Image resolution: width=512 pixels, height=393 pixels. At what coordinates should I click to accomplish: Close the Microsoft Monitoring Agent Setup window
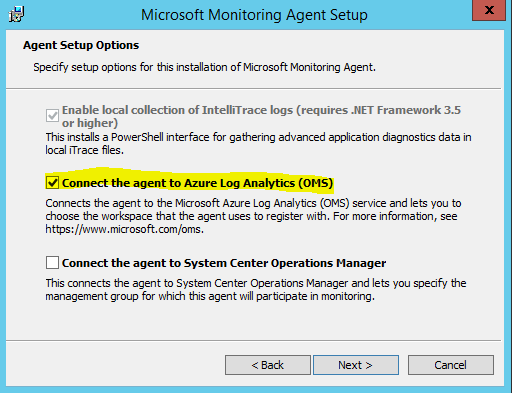pyautogui.click(x=489, y=10)
